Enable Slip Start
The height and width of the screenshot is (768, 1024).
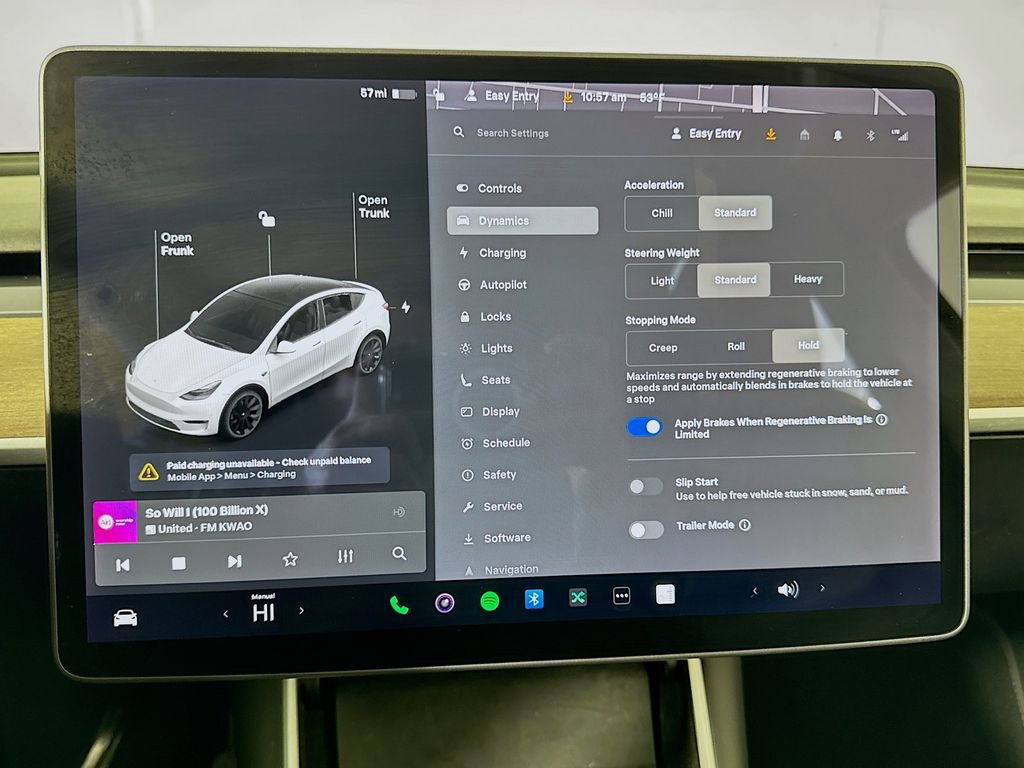coord(645,487)
